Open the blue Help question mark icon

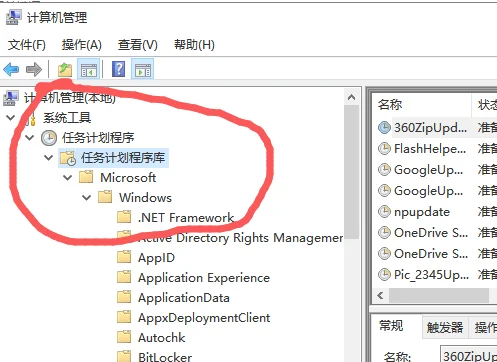click(x=118, y=69)
